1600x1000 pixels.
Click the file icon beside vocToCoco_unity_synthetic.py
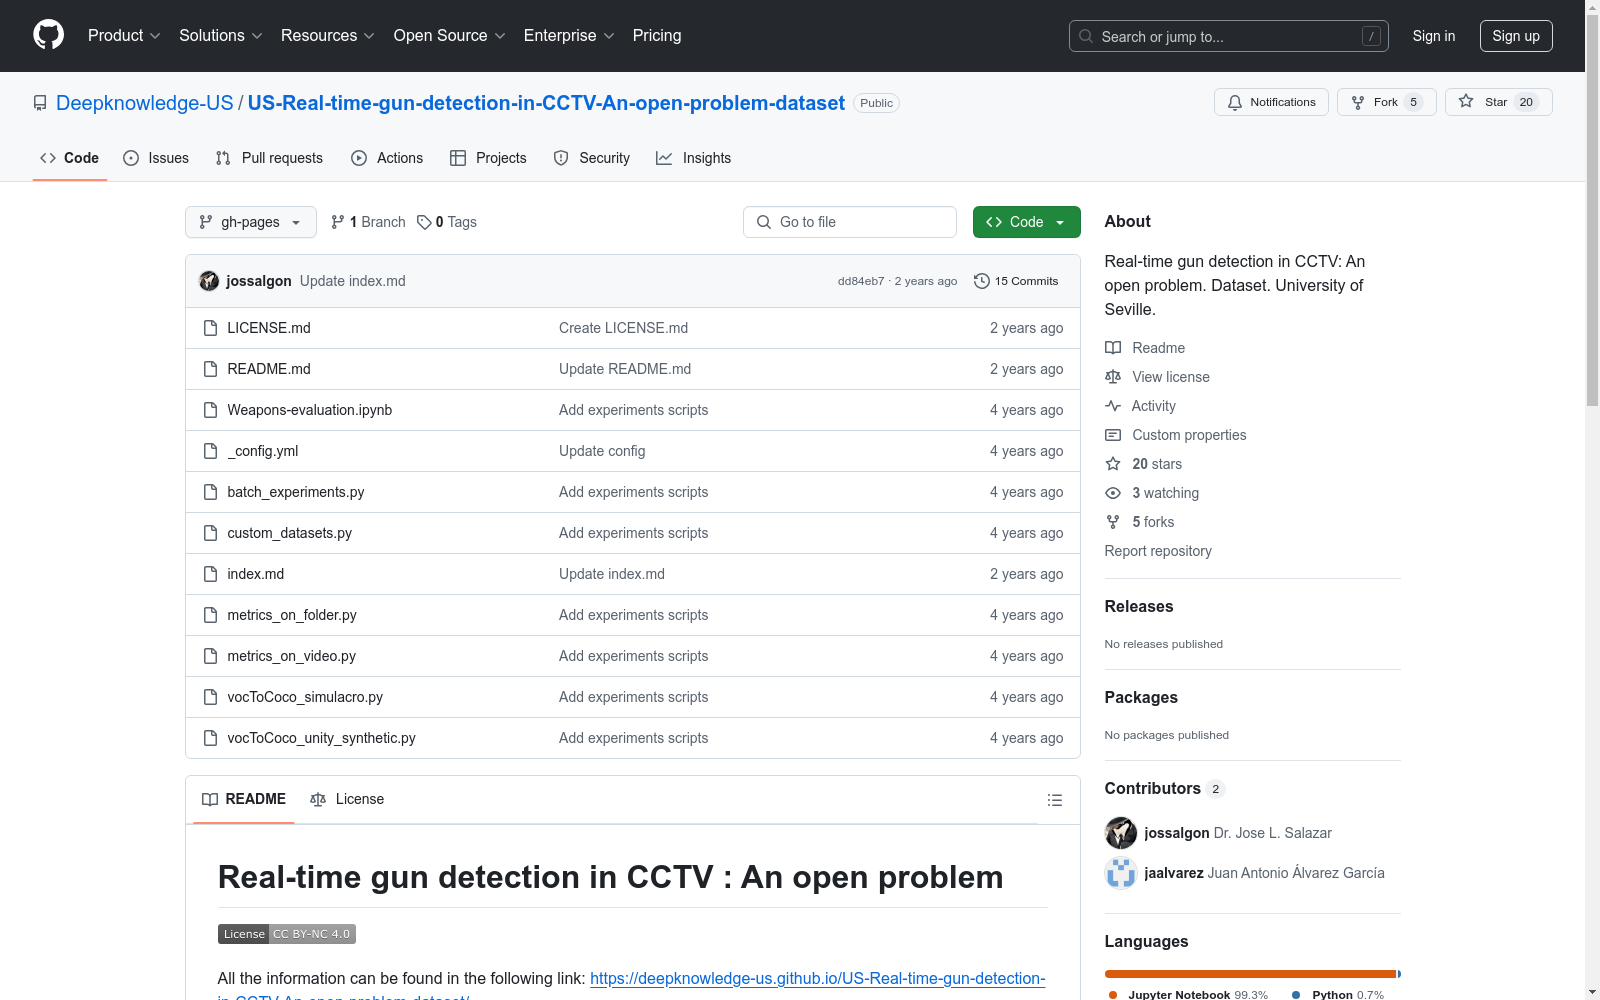[x=210, y=738]
